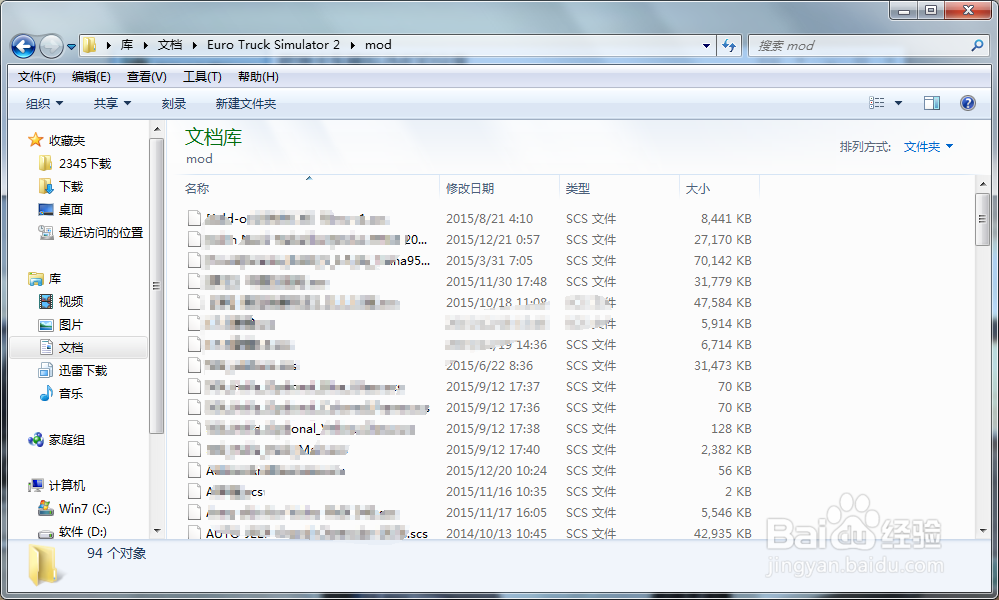Screen dimensions: 999x600
Task: Sort files by the 修改日期 column header
Action: tap(470, 189)
